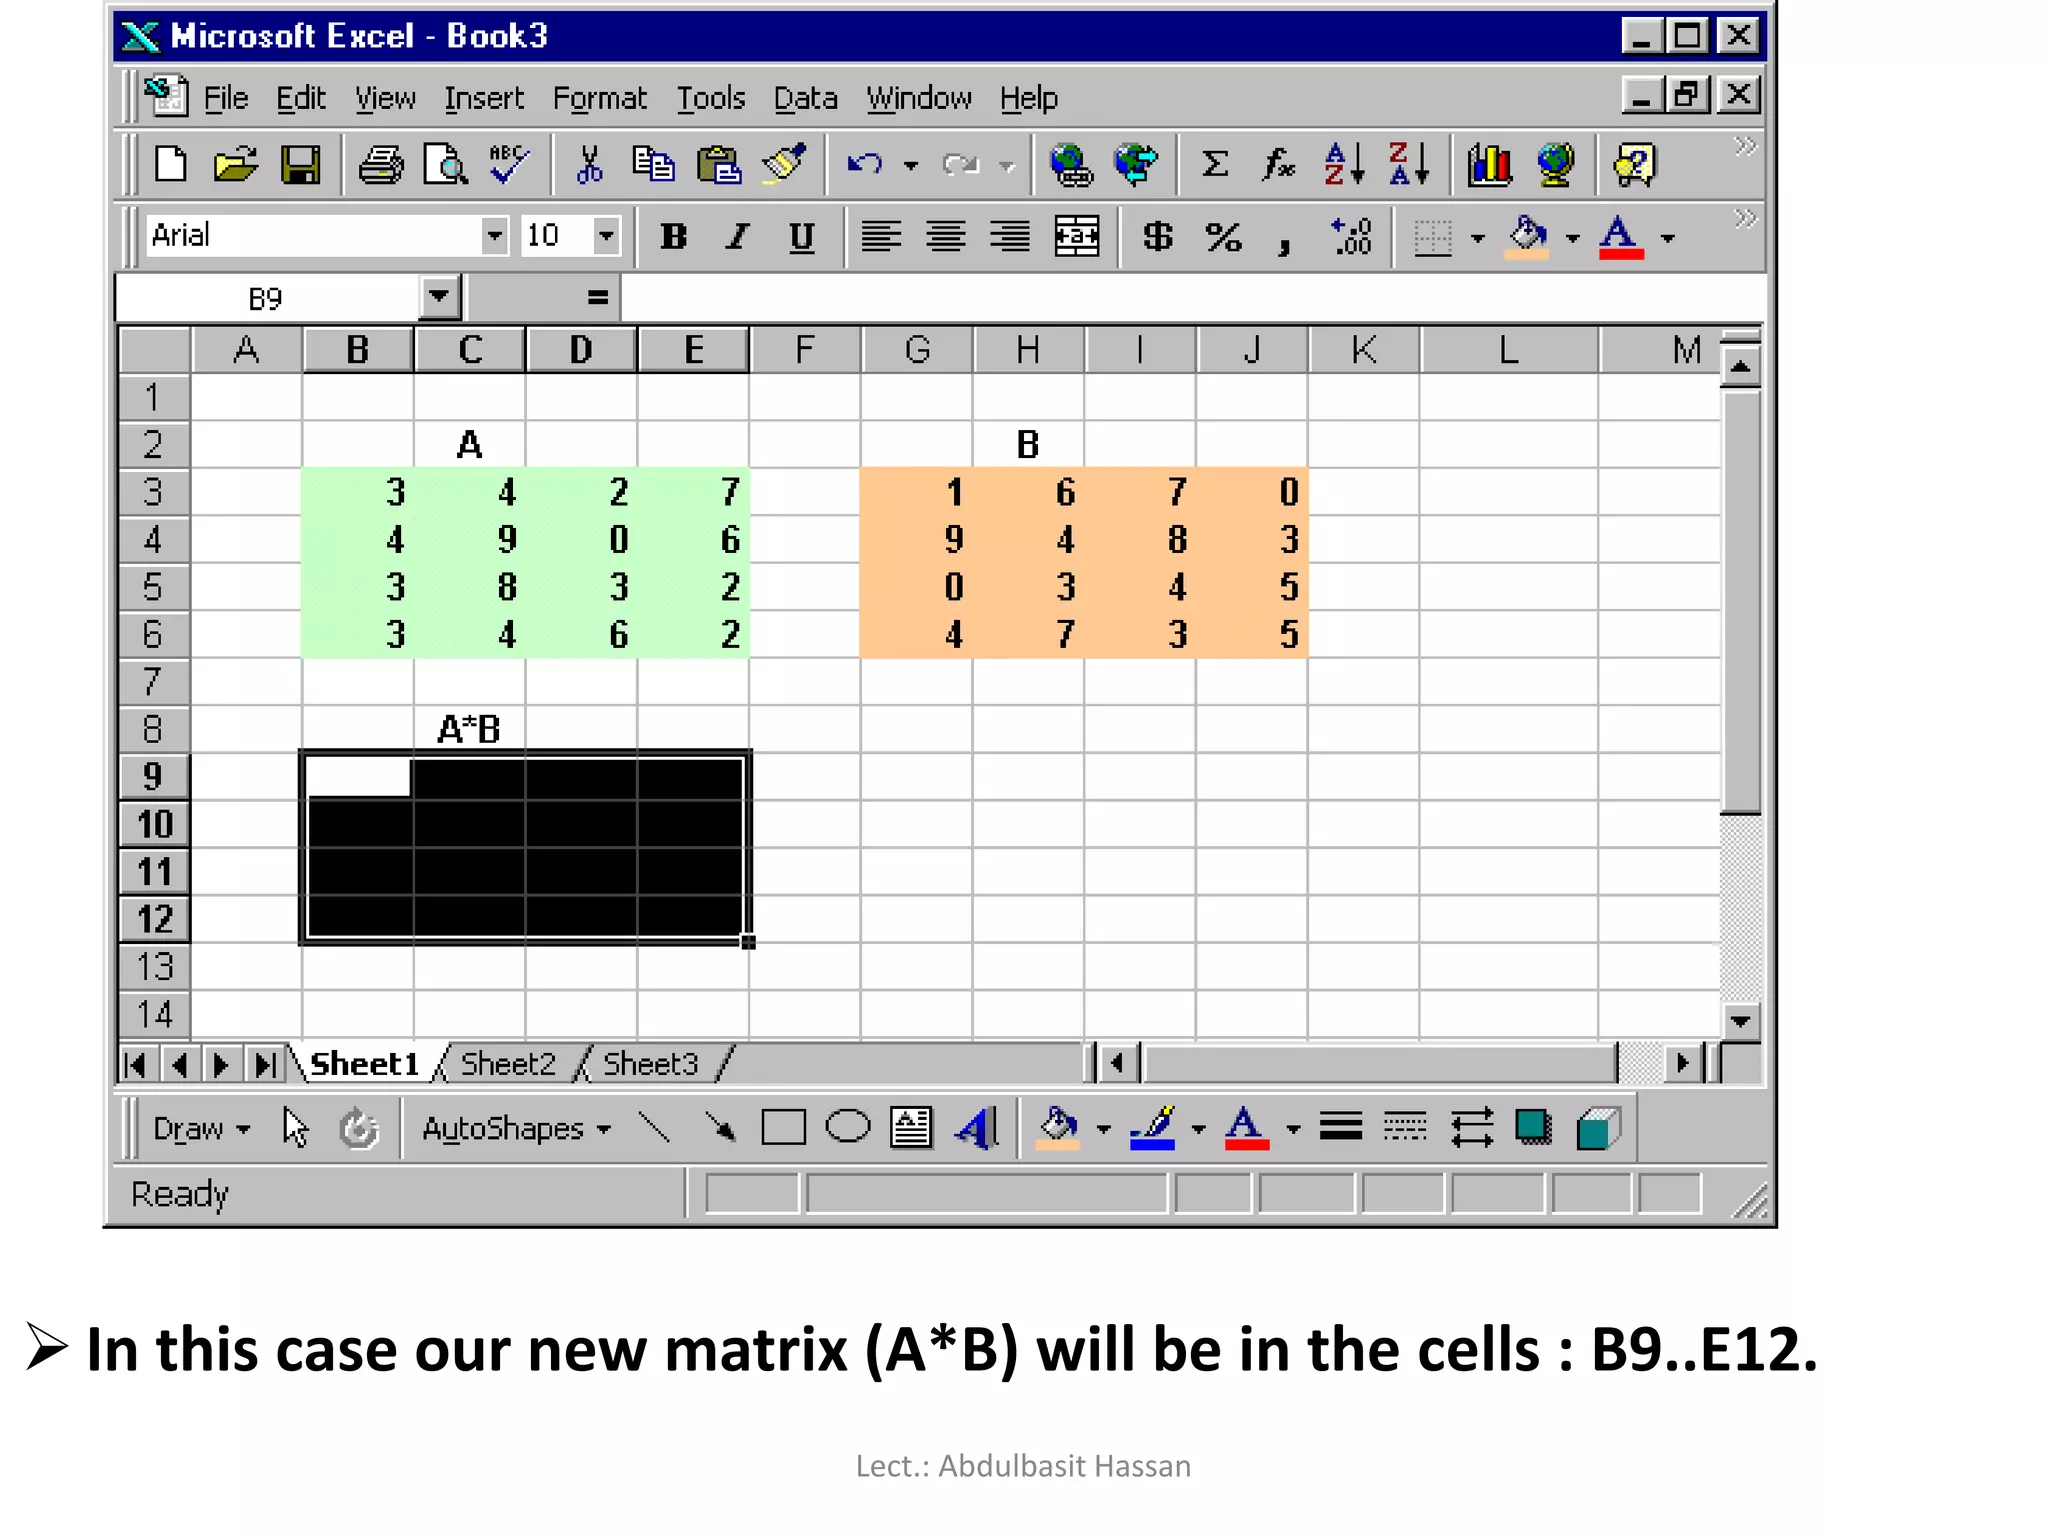Paste with the clipboard icon
Image resolution: width=2048 pixels, height=1536 pixels.
point(718,164)
